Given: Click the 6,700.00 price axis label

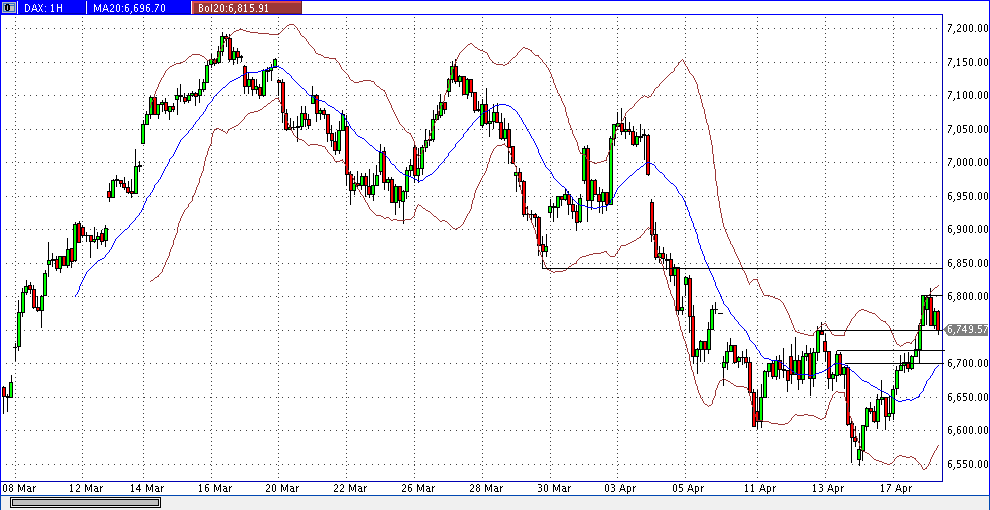Looking at the screenshot, I should [x=967, y=363].
